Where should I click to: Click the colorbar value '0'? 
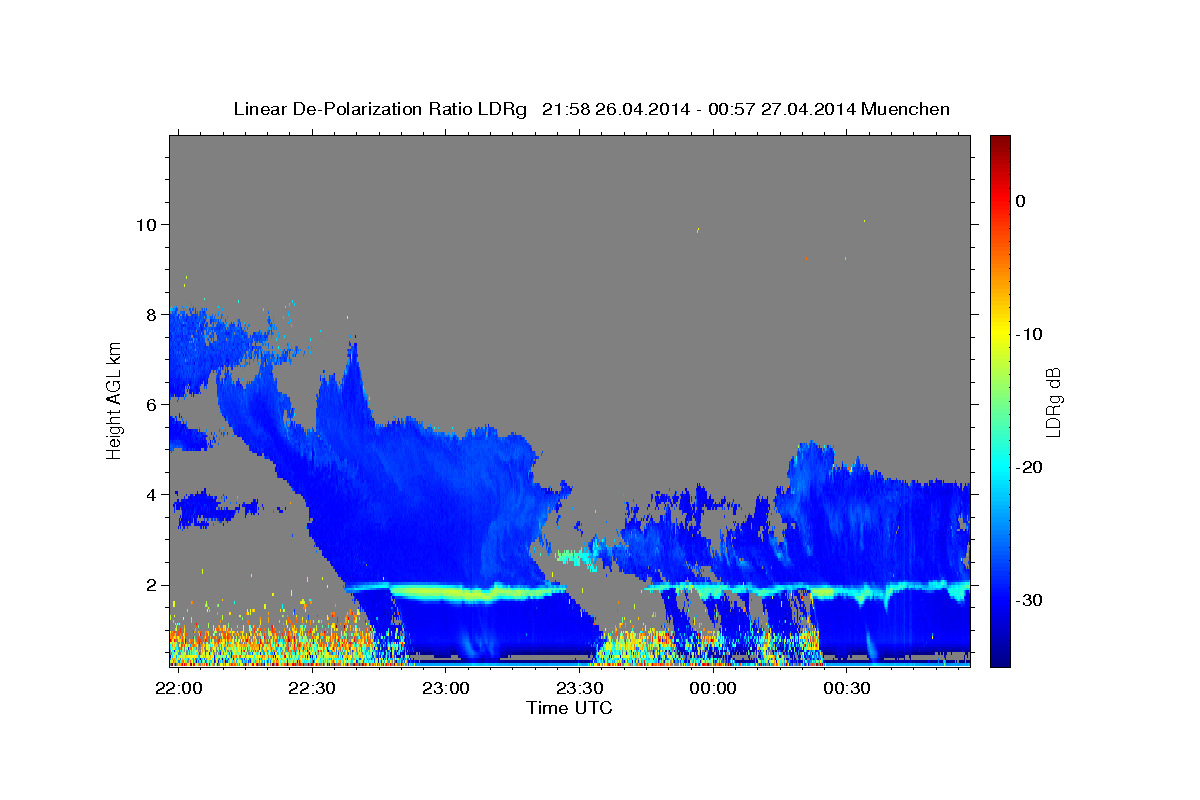pyautogui.click(x=1020, y=201)
